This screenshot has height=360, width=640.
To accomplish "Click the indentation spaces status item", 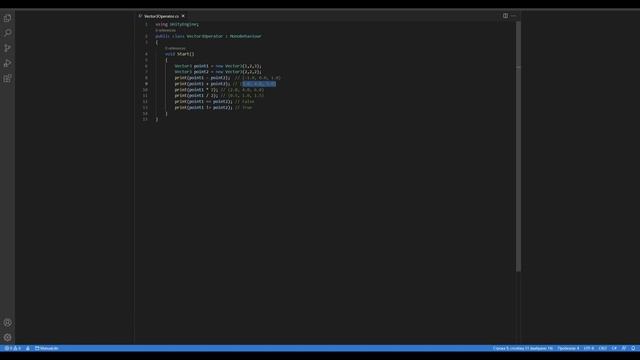I will (x=568, y=348).
